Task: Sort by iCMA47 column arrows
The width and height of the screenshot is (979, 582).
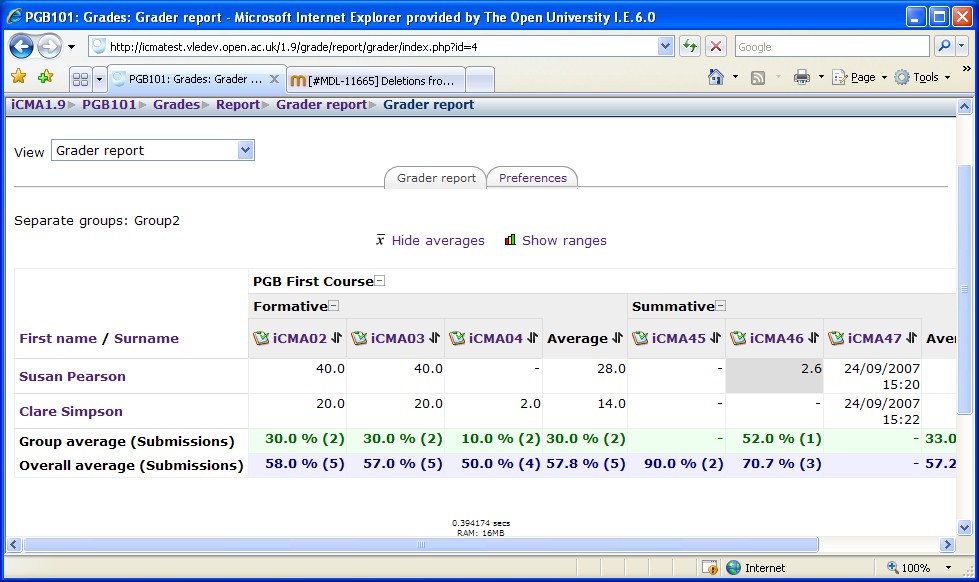Action: [912, 338]
